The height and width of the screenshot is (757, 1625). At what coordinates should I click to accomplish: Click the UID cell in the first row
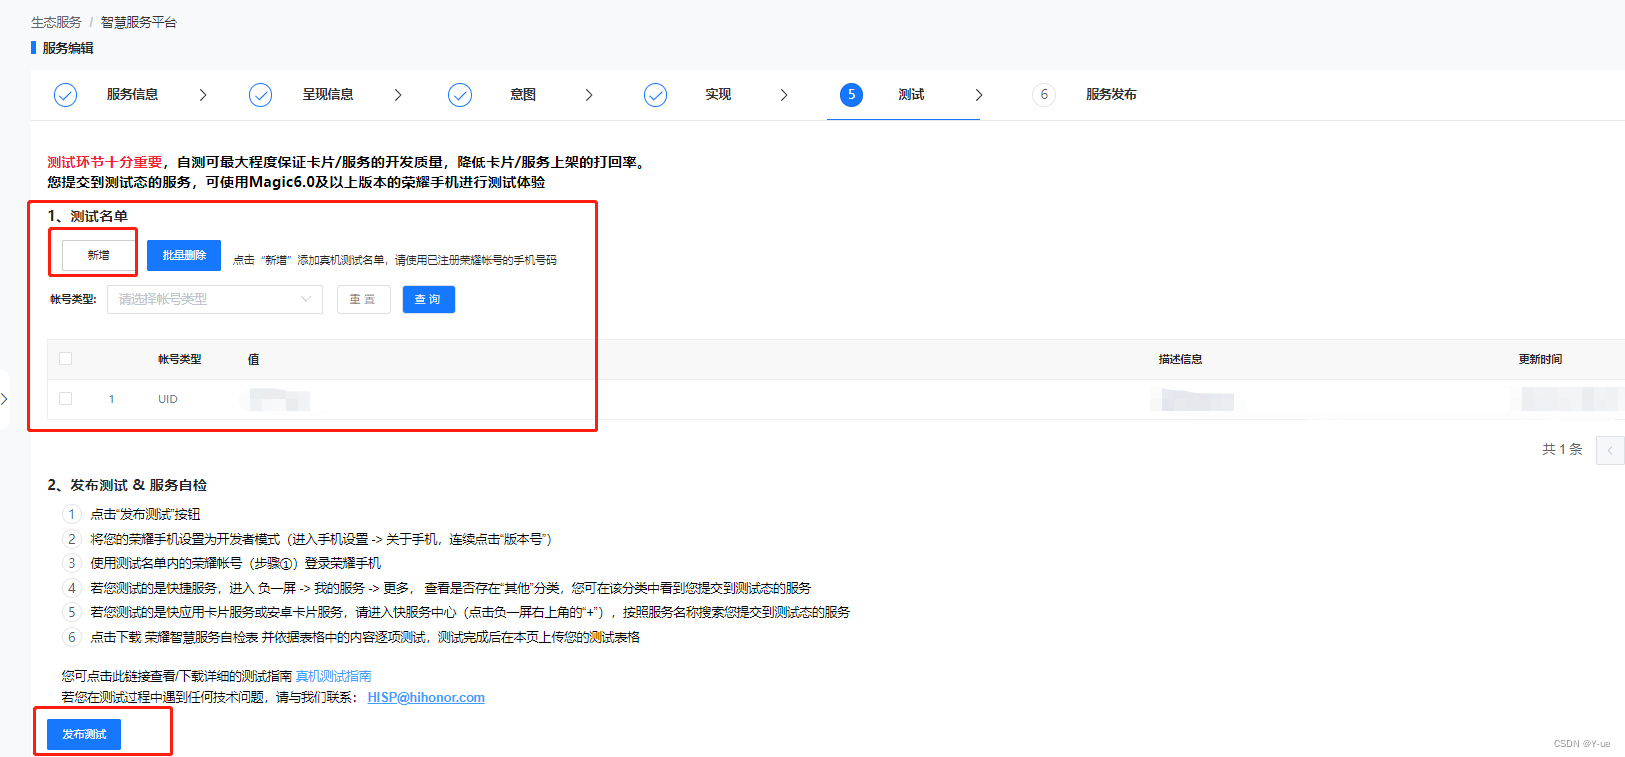(168, 399)
